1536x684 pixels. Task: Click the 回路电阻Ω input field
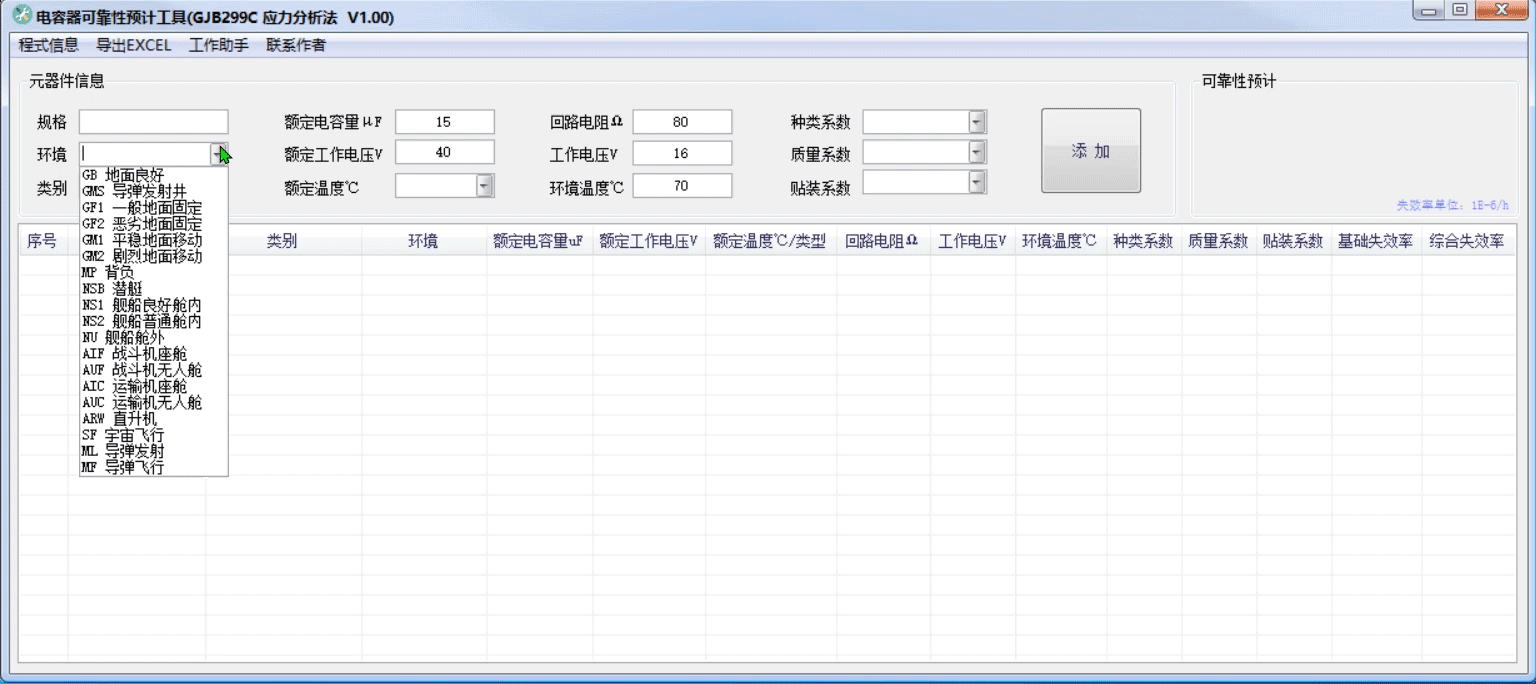coord(681,122)
